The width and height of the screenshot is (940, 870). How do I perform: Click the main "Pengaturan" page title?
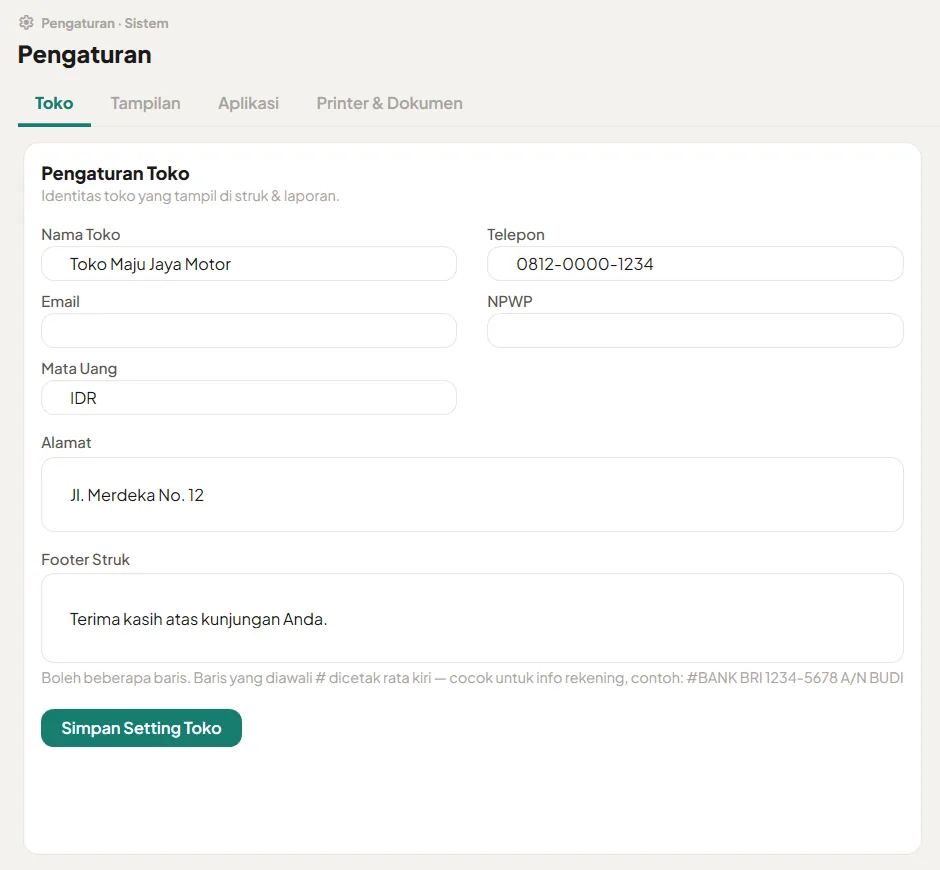pyautogui.click(x=85, y=55)
